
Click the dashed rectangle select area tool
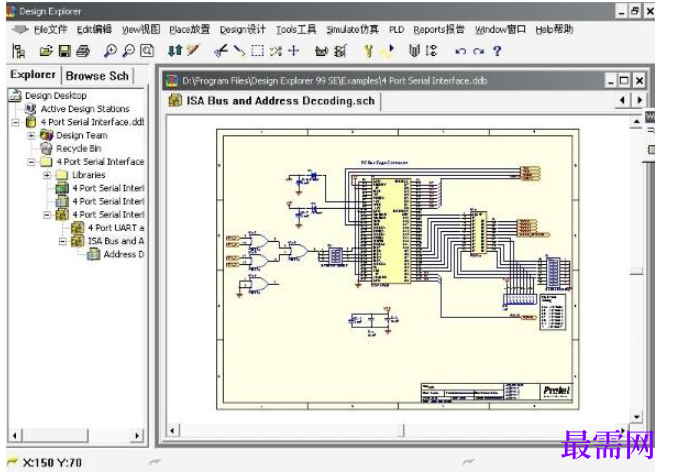point(257,51)
